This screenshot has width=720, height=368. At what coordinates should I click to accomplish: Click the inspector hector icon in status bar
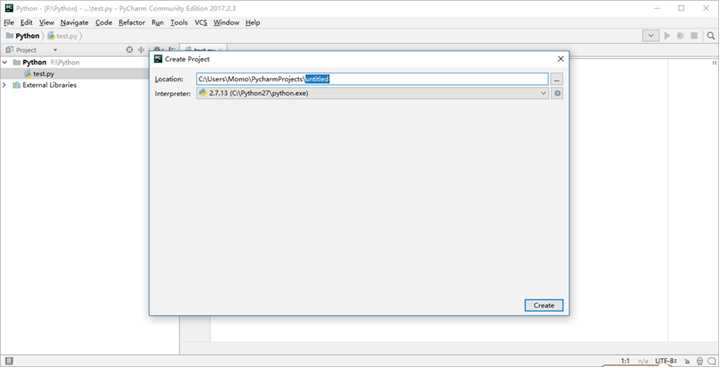[x=700, y=361]
